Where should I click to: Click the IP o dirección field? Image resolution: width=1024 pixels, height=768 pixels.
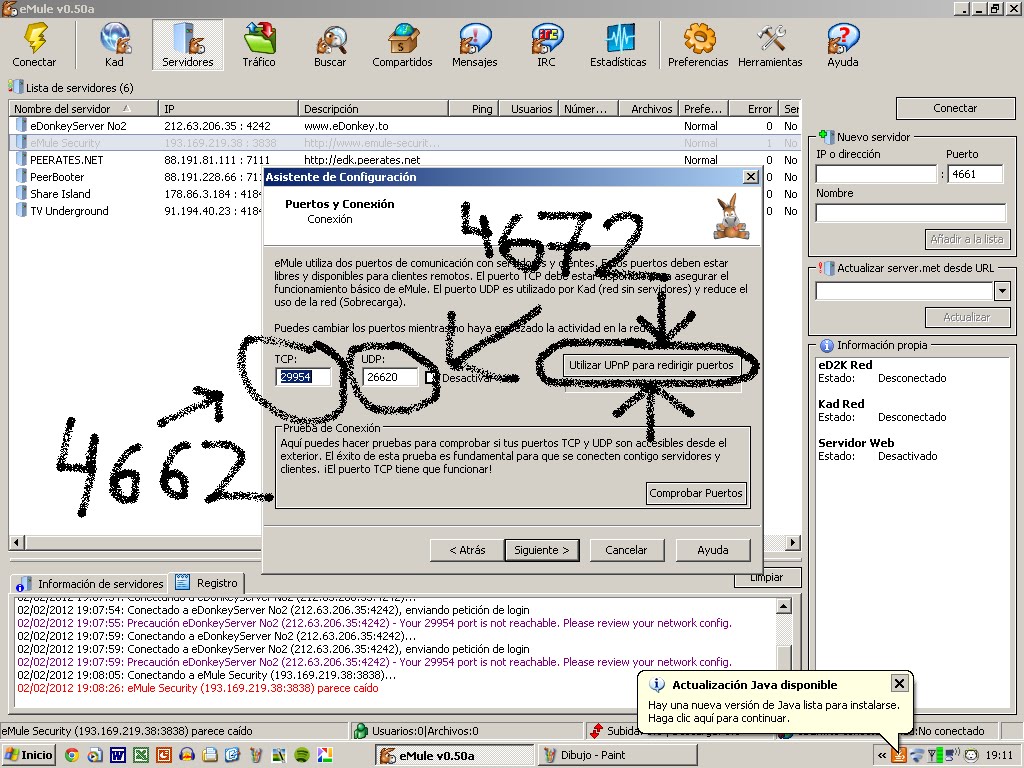pos(876,174)
